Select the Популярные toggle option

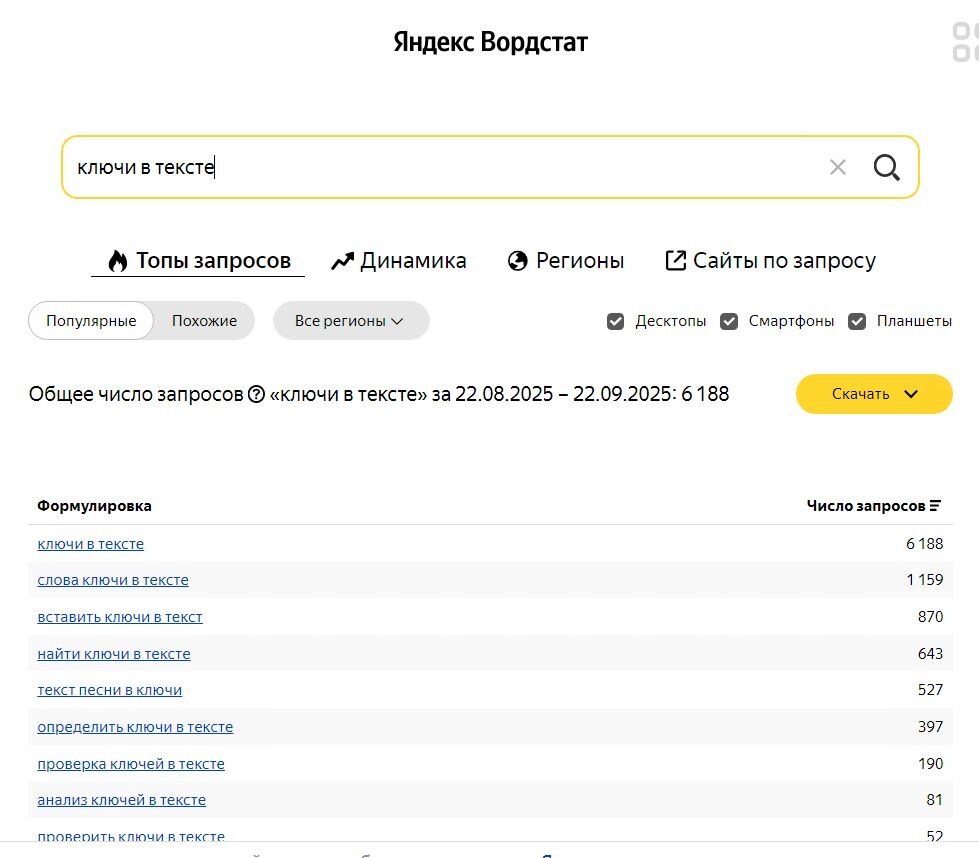pos(91,321)
